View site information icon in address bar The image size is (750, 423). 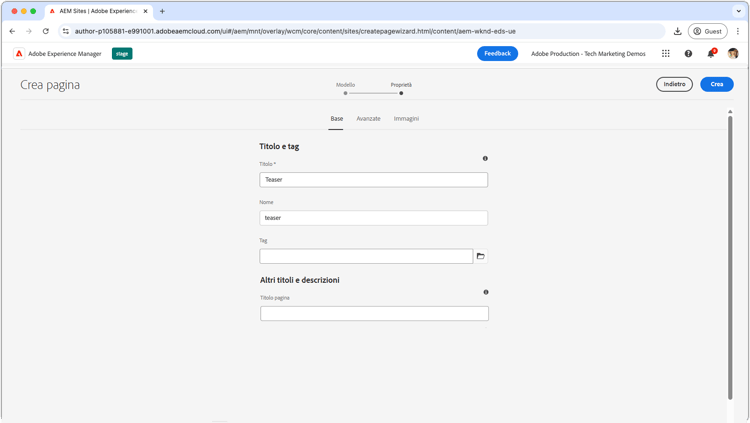click(66, 31)
